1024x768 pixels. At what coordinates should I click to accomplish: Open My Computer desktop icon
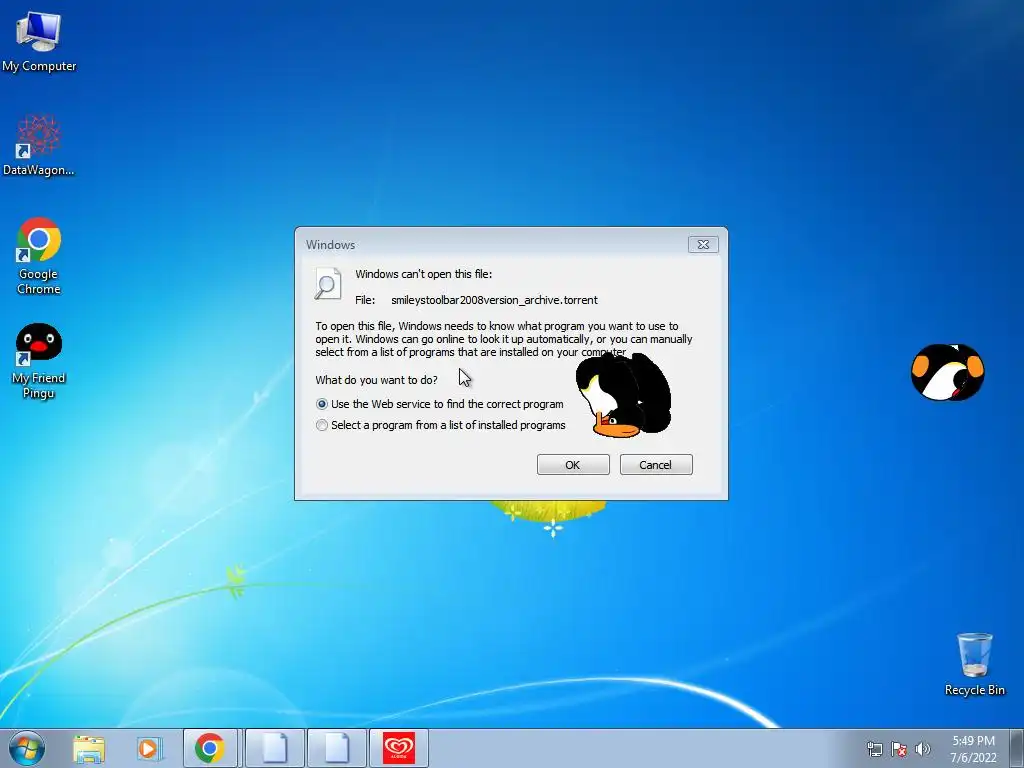[39, 40]
